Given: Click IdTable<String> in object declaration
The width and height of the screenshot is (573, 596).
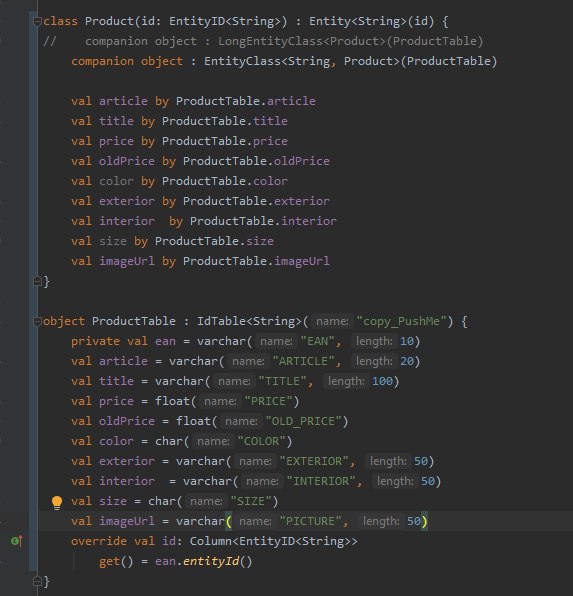Looking at the screenshot, I should pyautogui.click(x=249, y=322).
